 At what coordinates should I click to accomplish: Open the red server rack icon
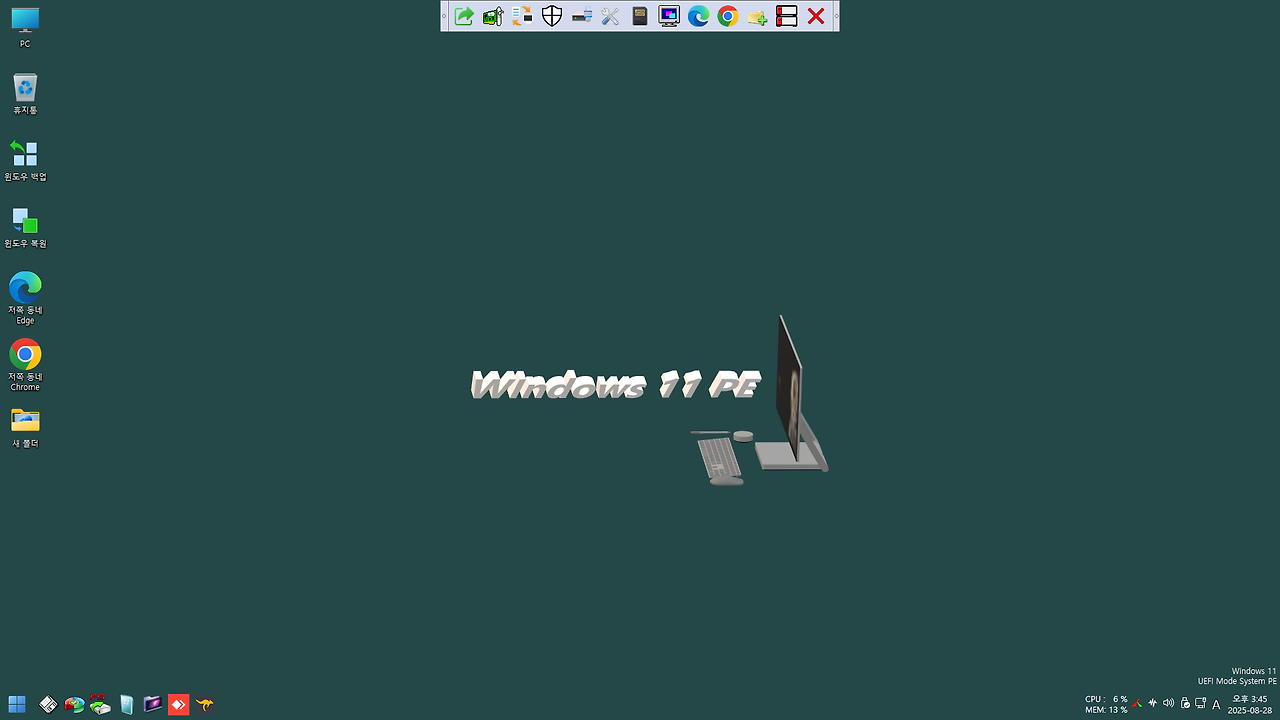tap(786, 16)
